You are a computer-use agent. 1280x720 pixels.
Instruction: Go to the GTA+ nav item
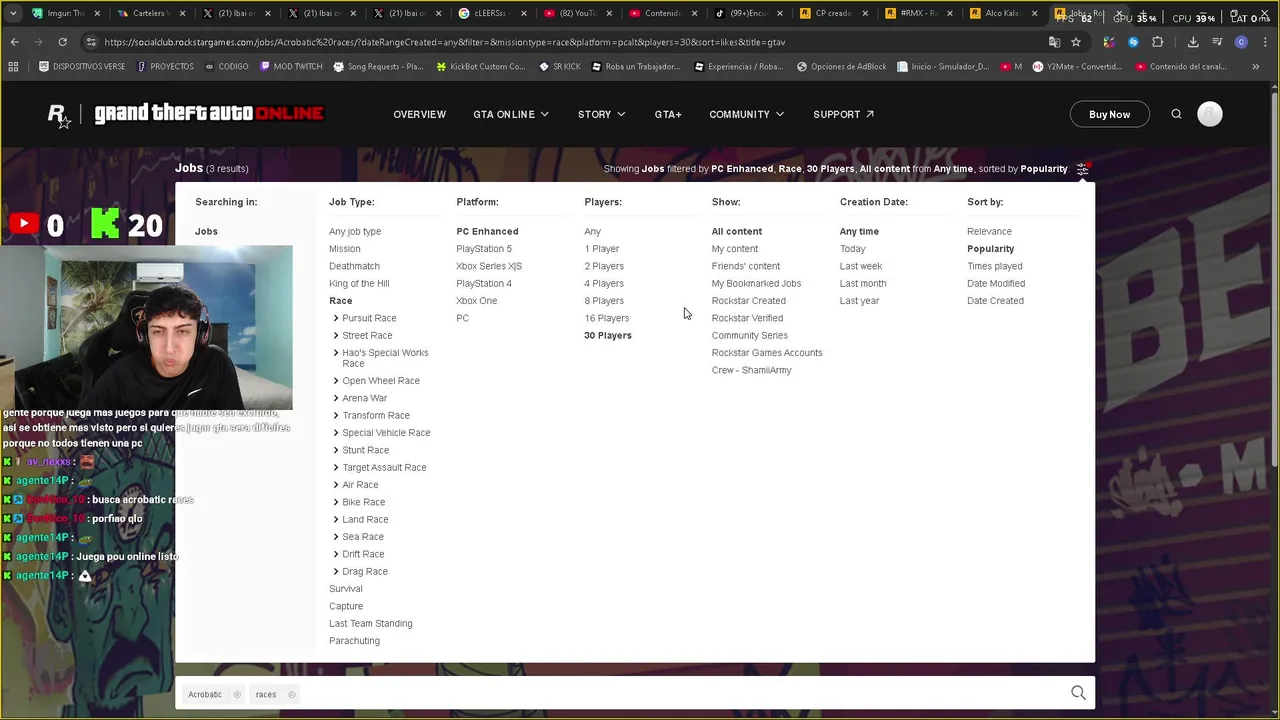[668, 114]
